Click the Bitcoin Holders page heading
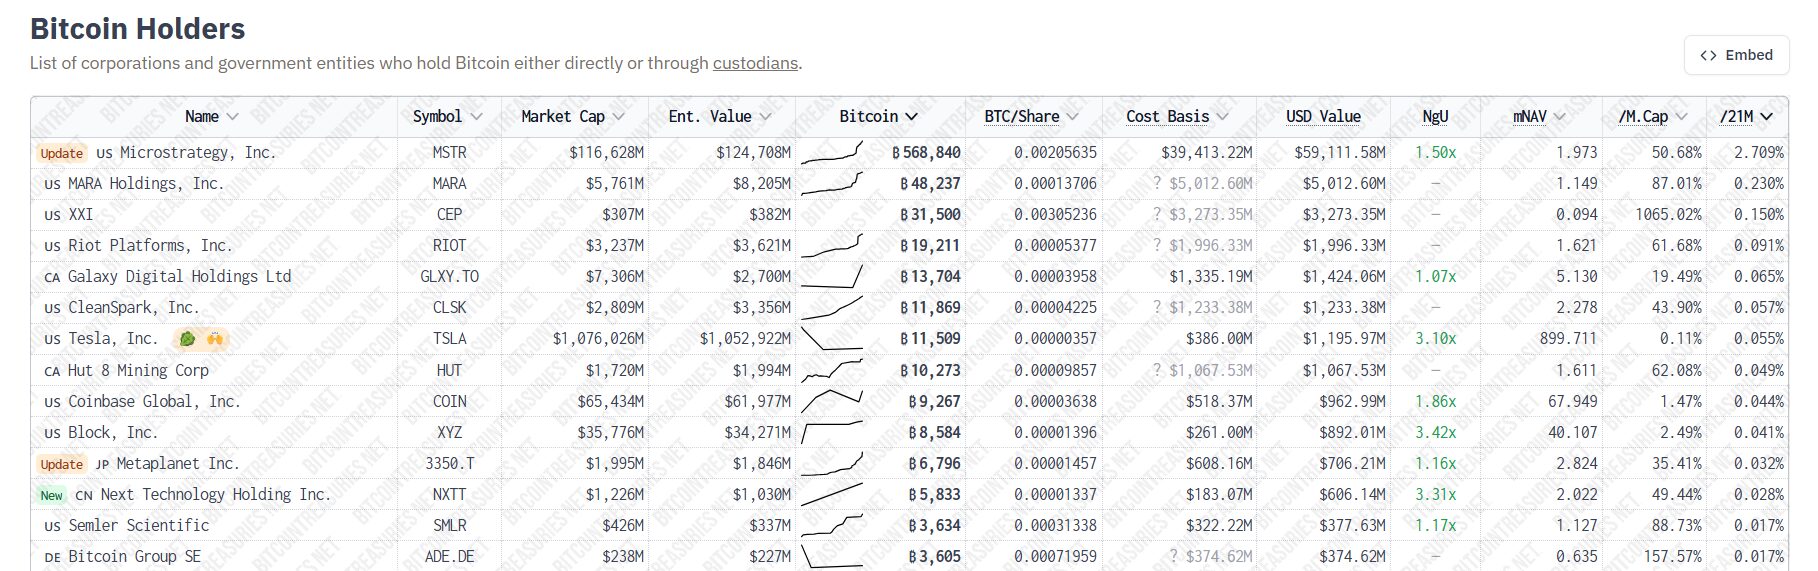Image resolution: width=1818 pixels, height=571 pixels. (x=138, y=28)
